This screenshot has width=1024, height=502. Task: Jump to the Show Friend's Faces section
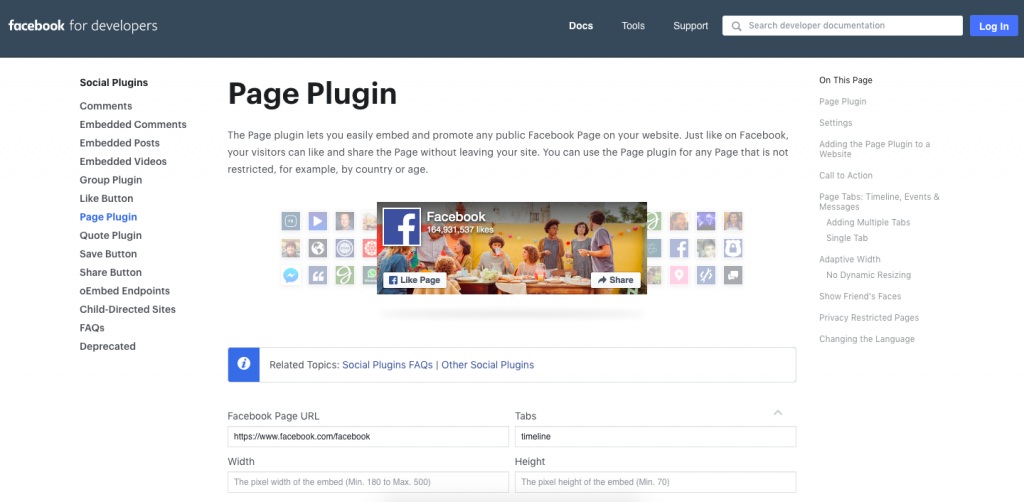(860, 296)
